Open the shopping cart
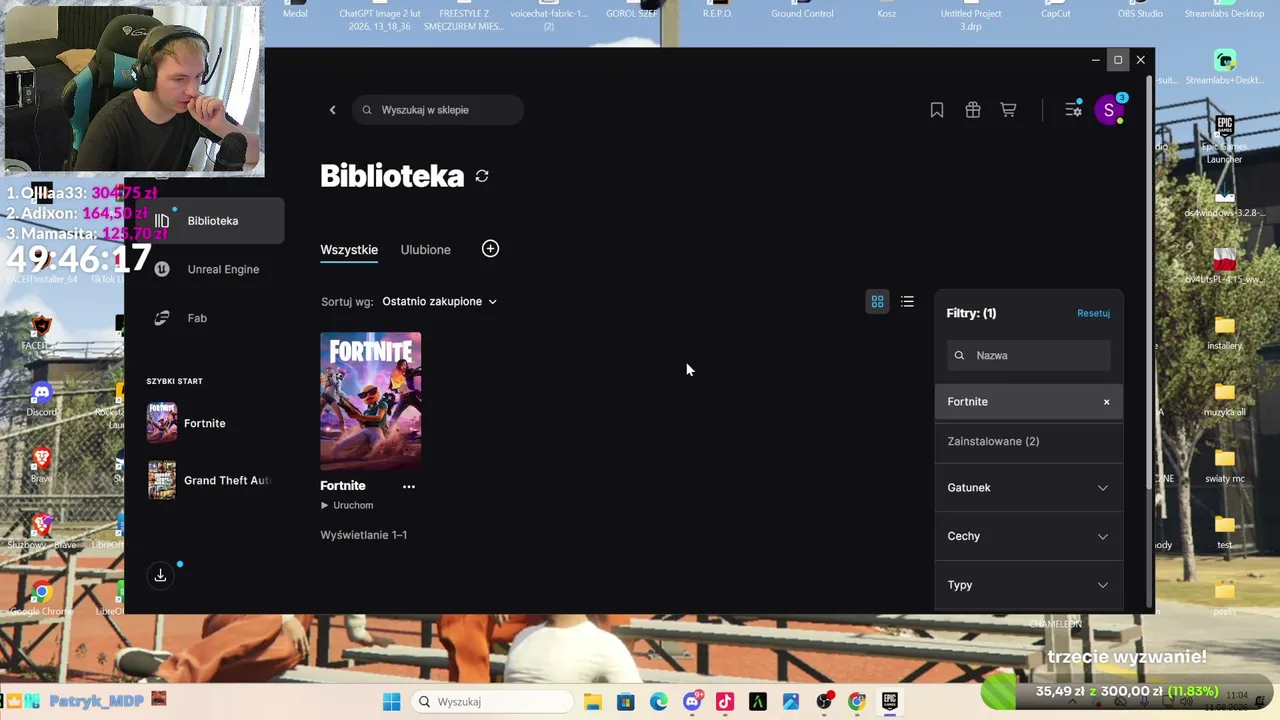1280x720 pixels. pyautogui.click(x=1008, y=110)
